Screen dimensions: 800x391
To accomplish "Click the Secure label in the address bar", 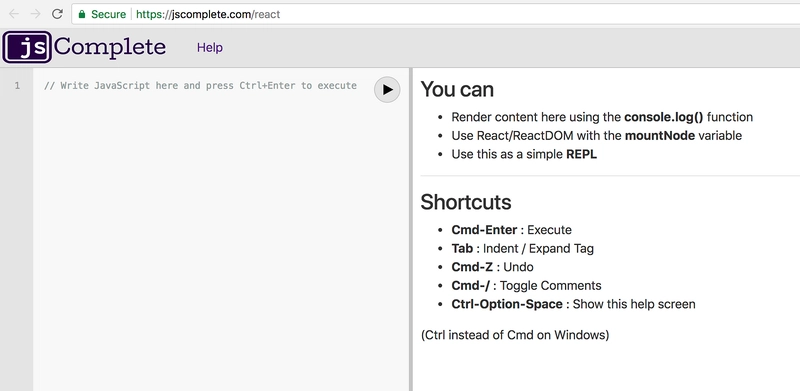I will 108,14.
